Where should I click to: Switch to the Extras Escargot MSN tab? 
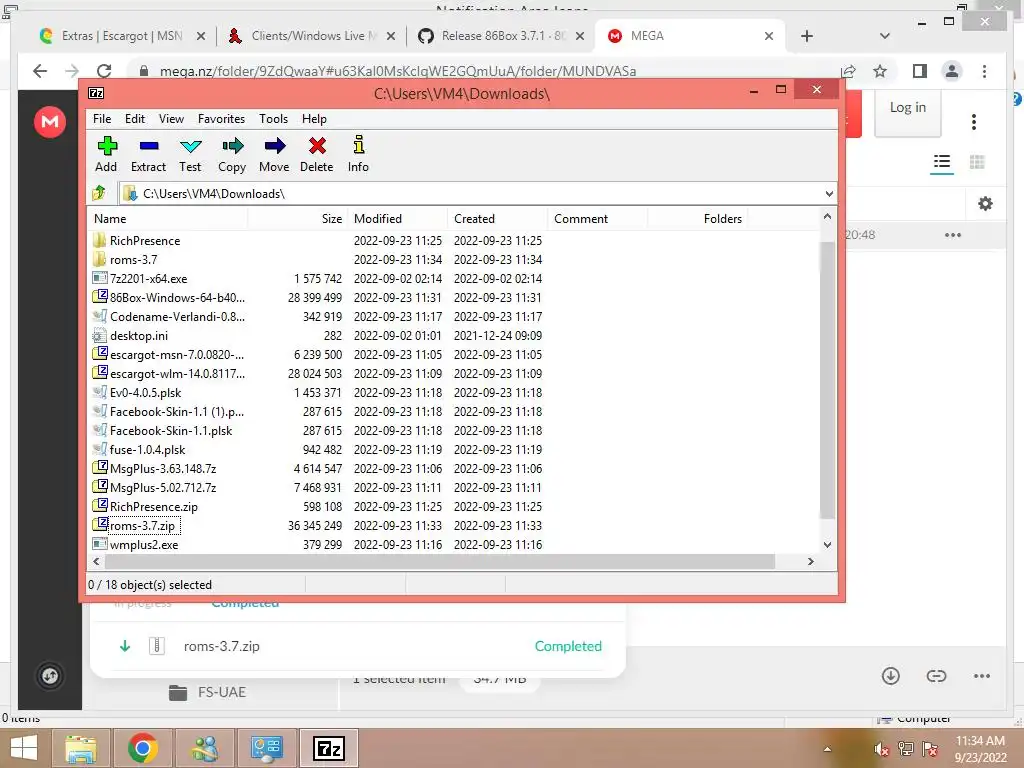click(x=121, y=36)
